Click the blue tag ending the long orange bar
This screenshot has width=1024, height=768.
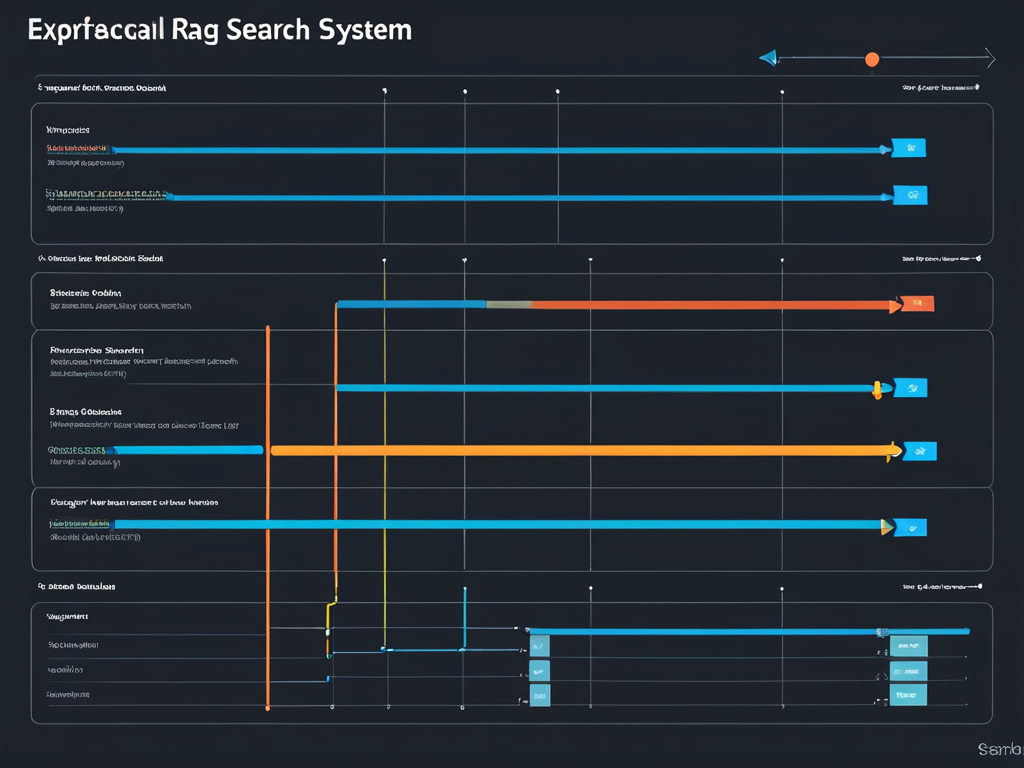click(919, 451)
